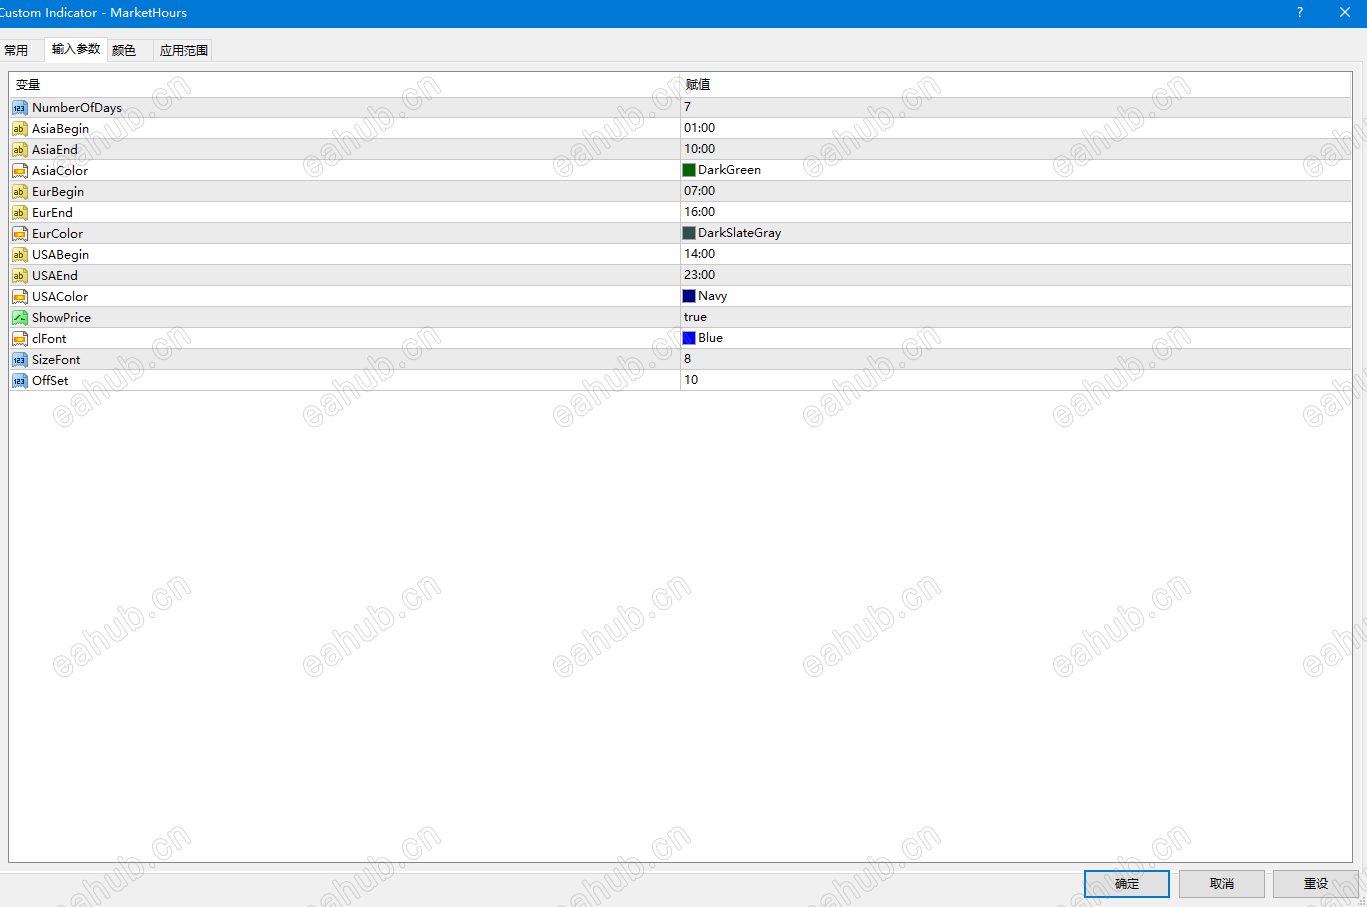Click the ab text icon beside USABegin
Screen dimensions: 1367x907
pyautogui.click(x=19, y=254)
